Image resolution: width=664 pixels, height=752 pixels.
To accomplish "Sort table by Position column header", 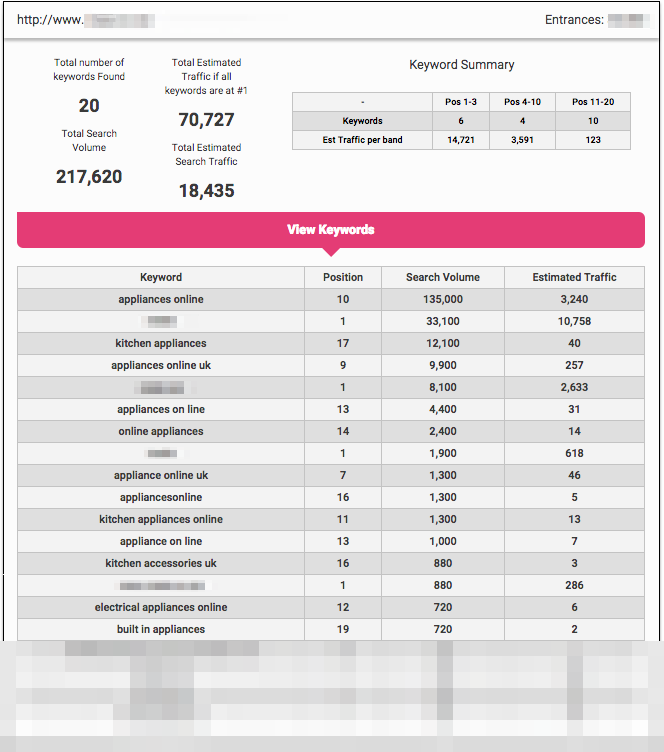I will 343,277.
